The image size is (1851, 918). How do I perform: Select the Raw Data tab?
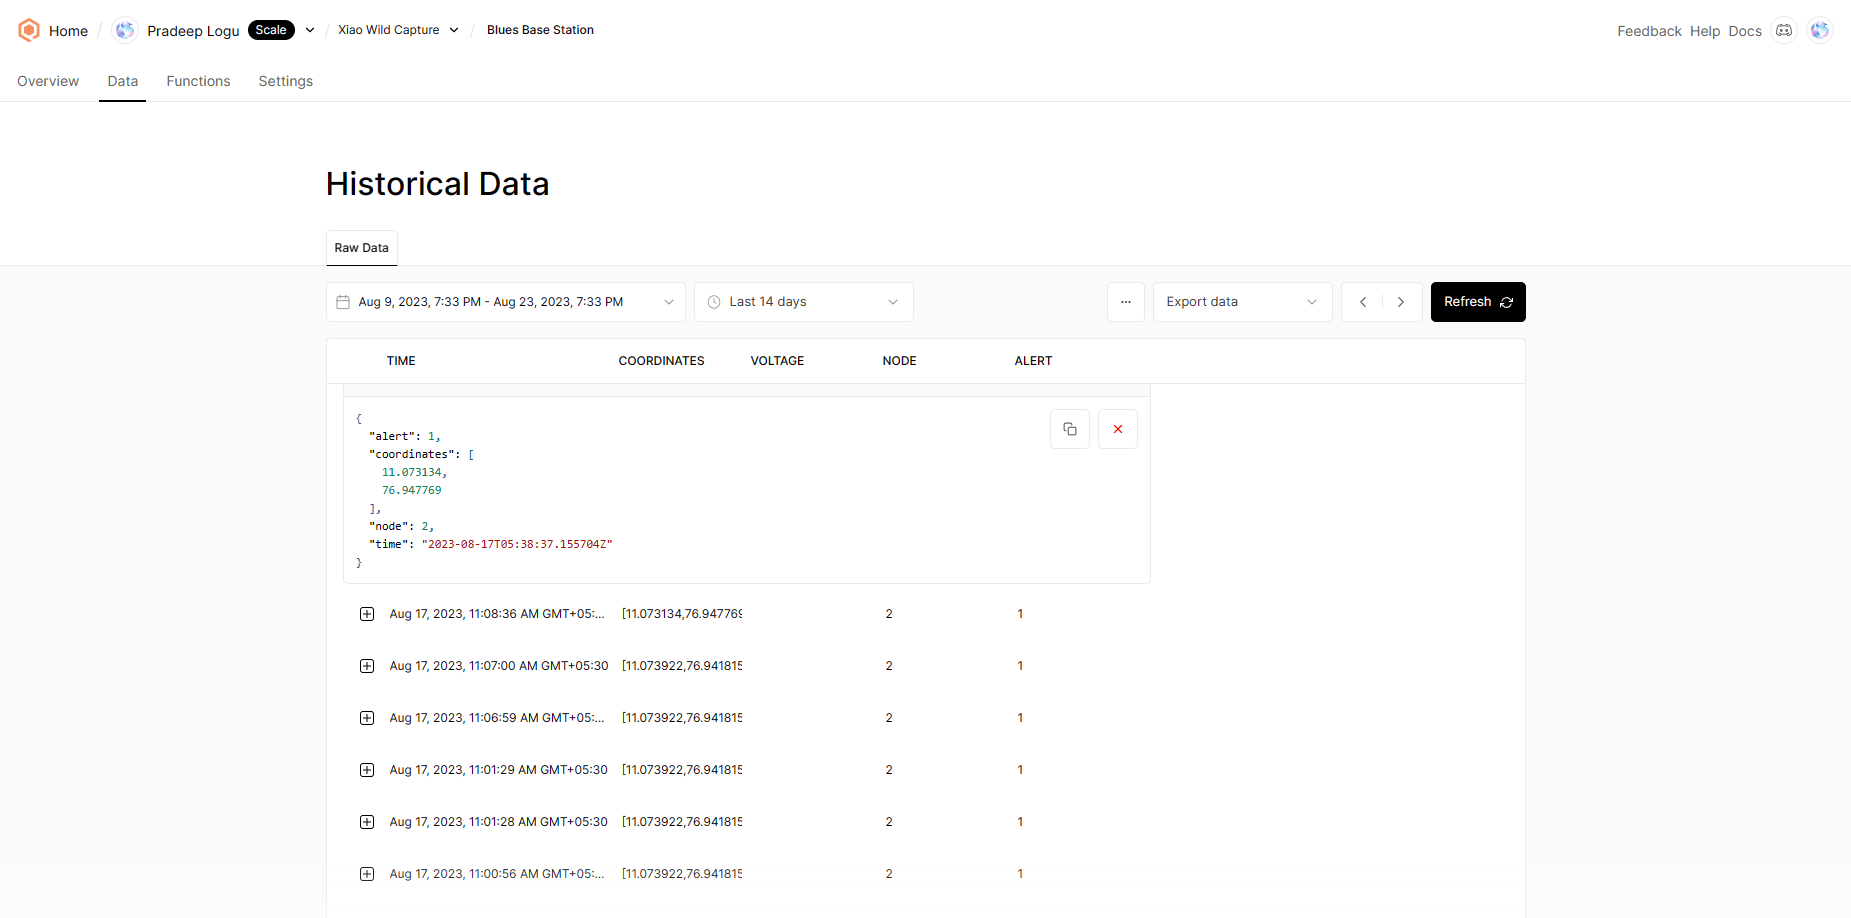362,248
